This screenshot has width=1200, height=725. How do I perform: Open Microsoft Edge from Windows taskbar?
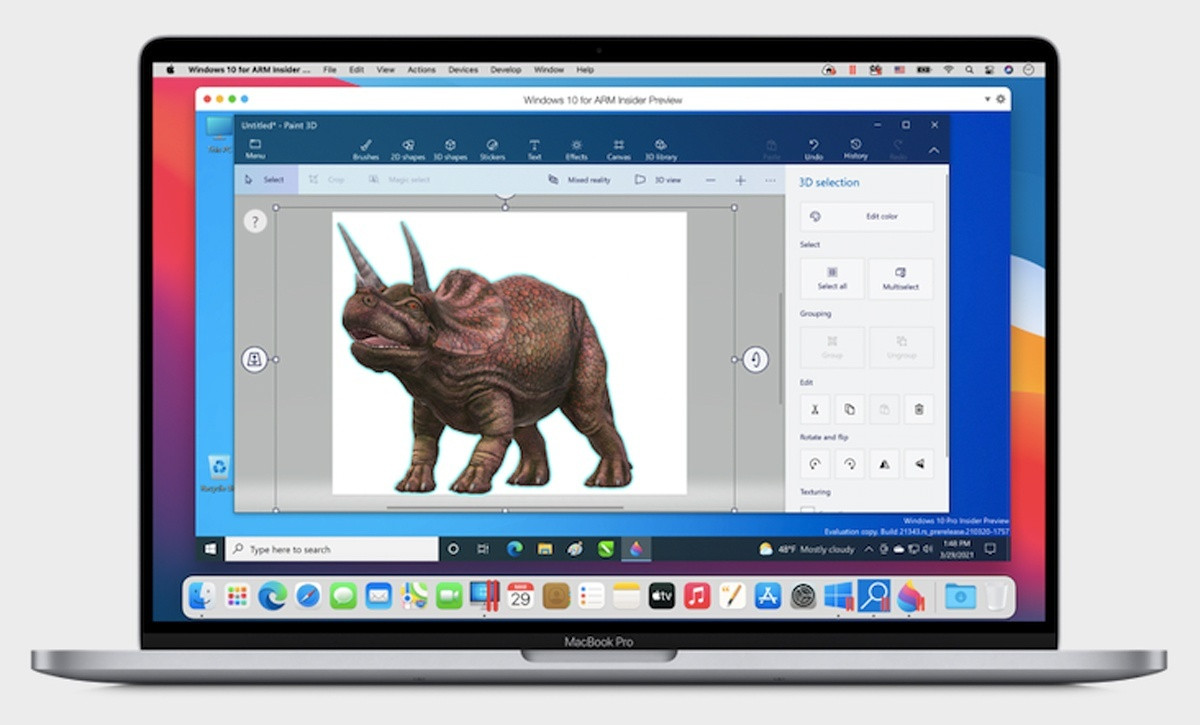click(515, 549)
